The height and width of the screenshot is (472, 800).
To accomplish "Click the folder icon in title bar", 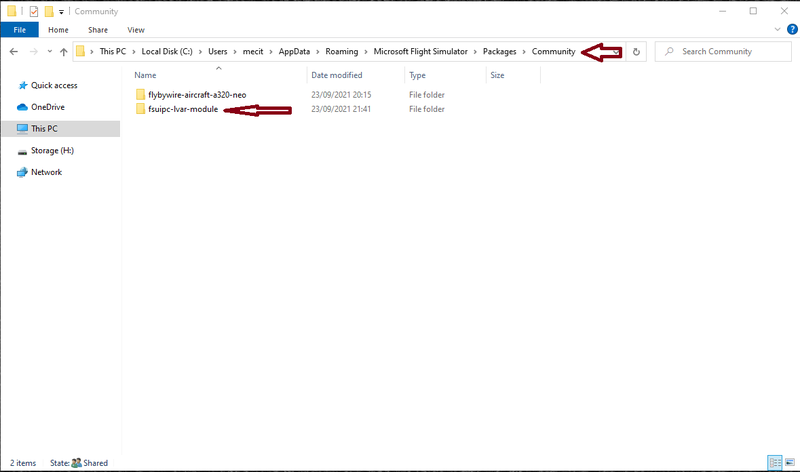I will (x=11, y=11).
